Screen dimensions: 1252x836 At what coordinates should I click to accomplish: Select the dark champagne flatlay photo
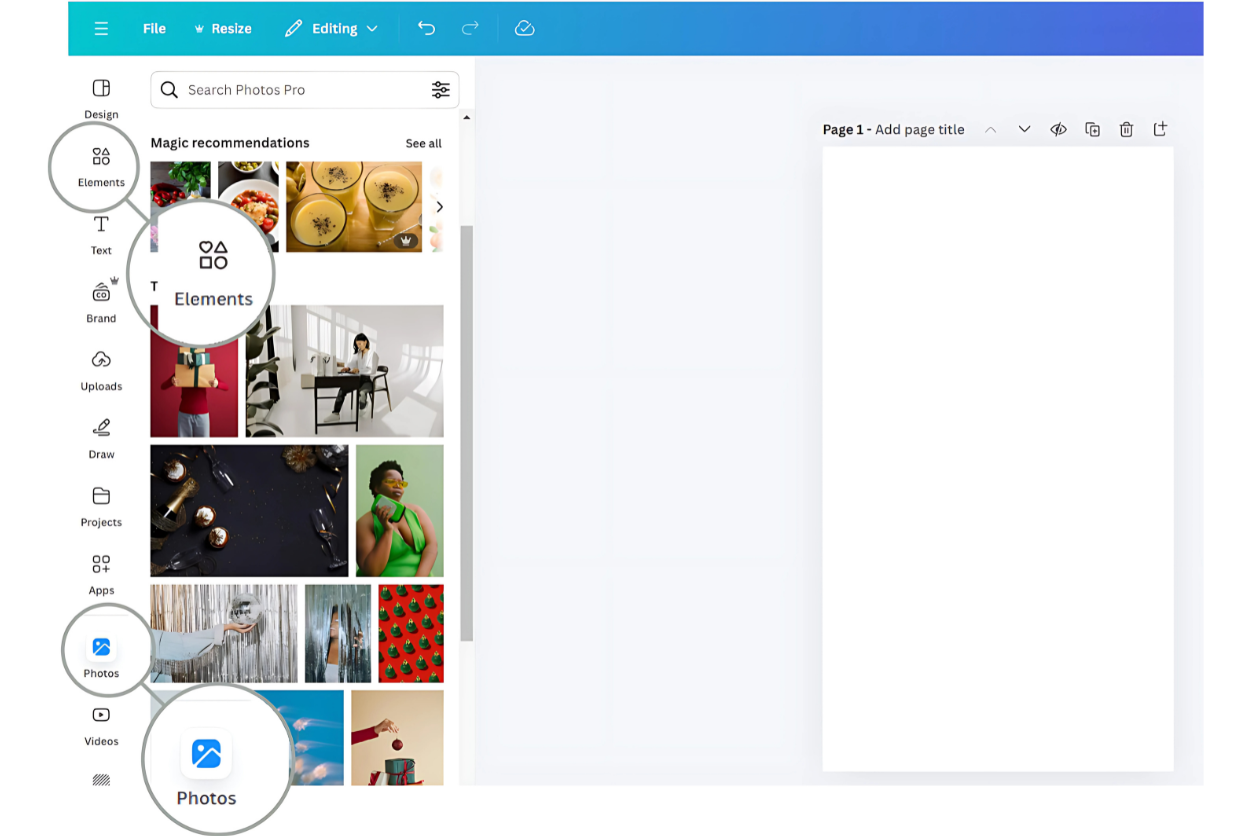[x=249, y=511]
